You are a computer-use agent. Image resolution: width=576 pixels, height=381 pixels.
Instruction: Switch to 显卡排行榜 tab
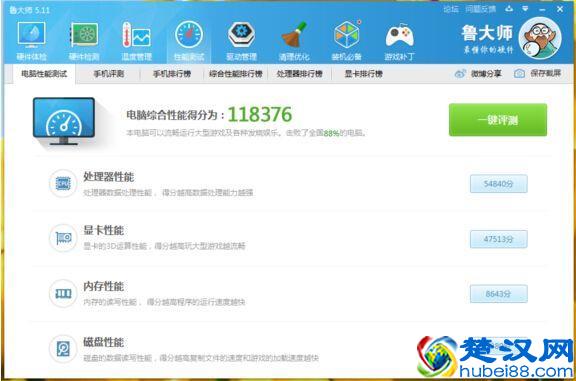pos(363,74)
